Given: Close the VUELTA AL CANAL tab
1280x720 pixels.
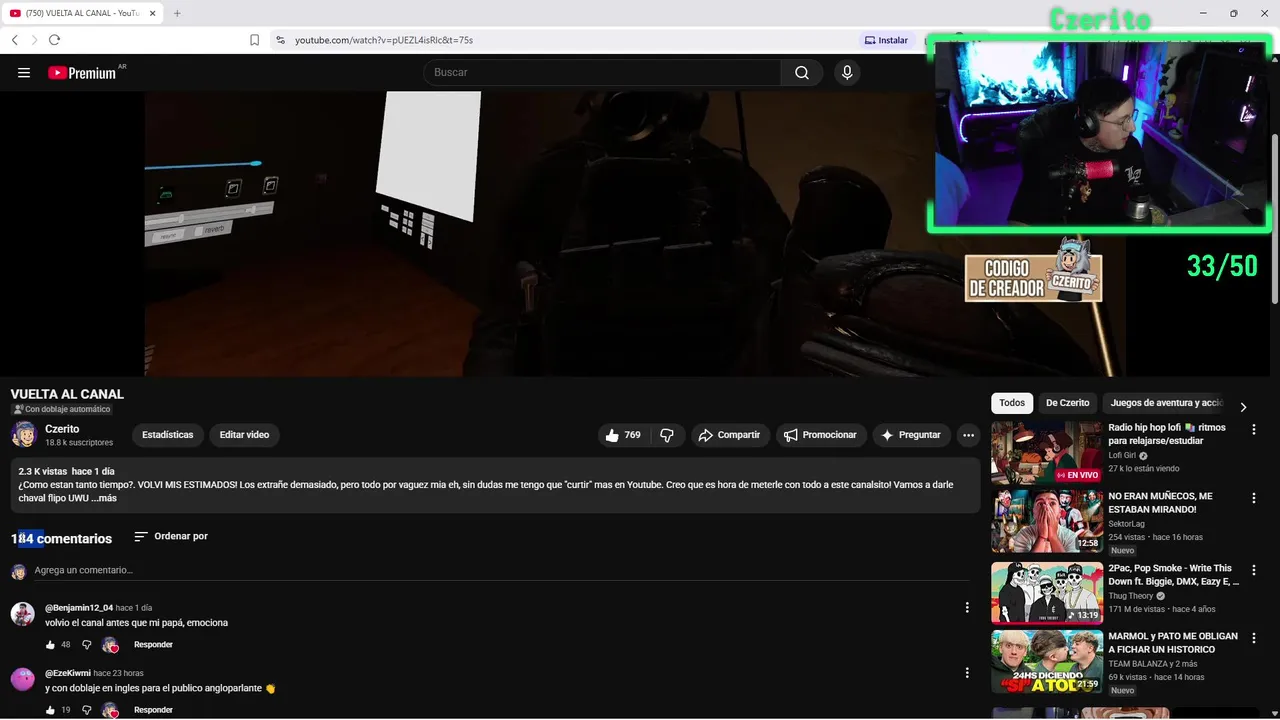Looking at the screenshot, I should [x=153, y=13].
